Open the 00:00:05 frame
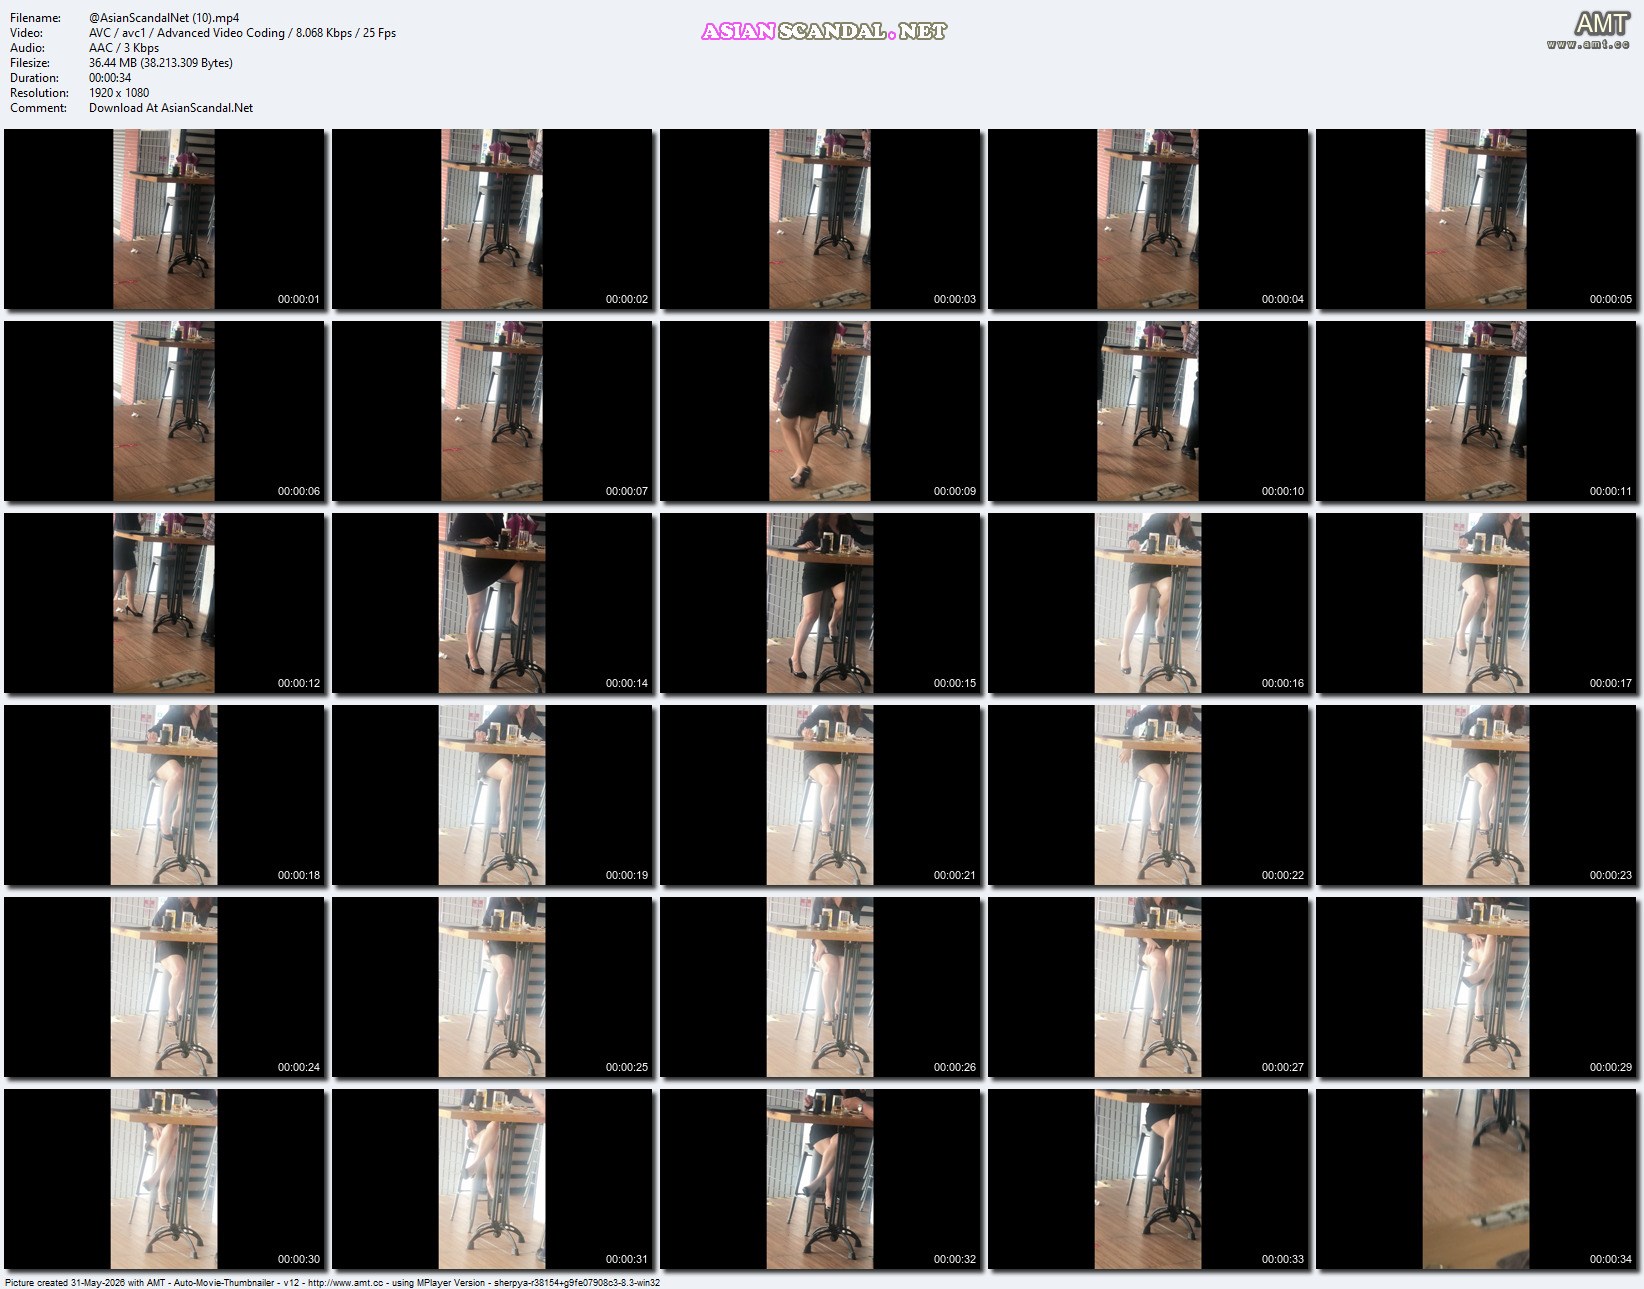1644x1289 pixels. pyautogui.click(x=1476, y=219)
